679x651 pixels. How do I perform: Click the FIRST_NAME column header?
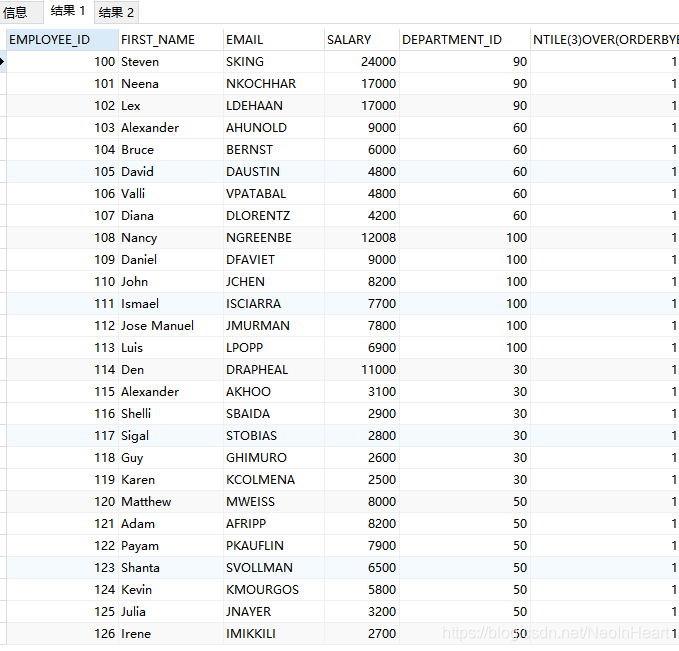[x=171, y=40]
